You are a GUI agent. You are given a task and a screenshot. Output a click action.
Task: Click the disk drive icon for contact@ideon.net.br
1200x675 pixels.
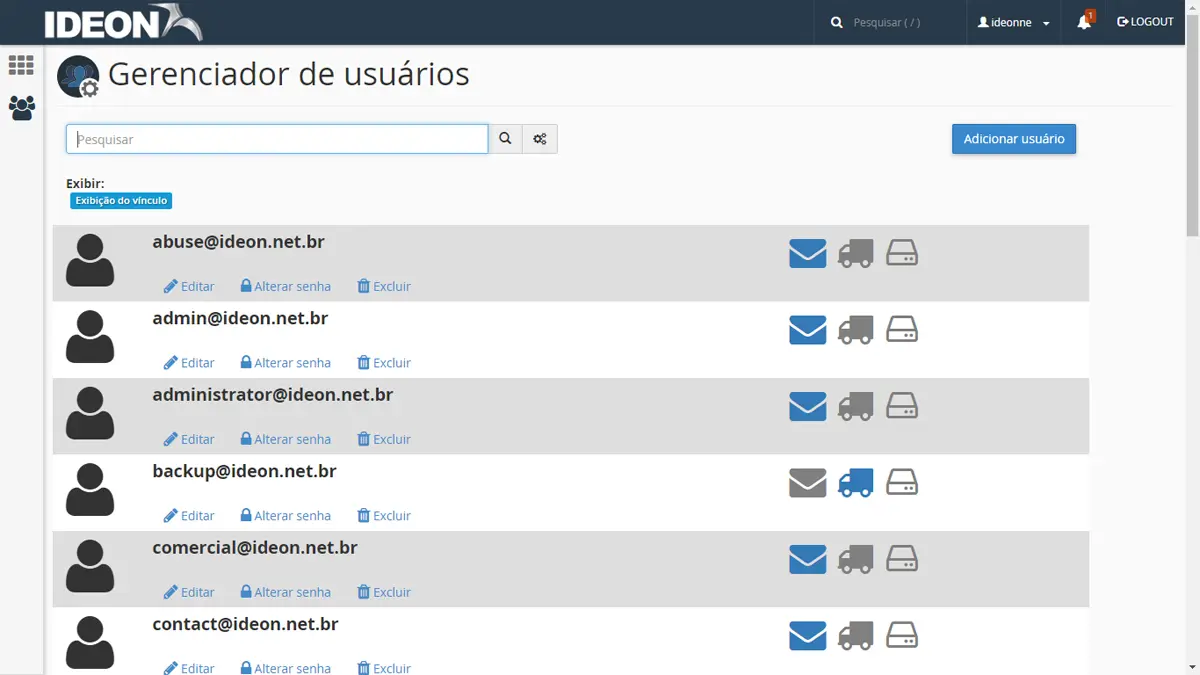point(902,635)
